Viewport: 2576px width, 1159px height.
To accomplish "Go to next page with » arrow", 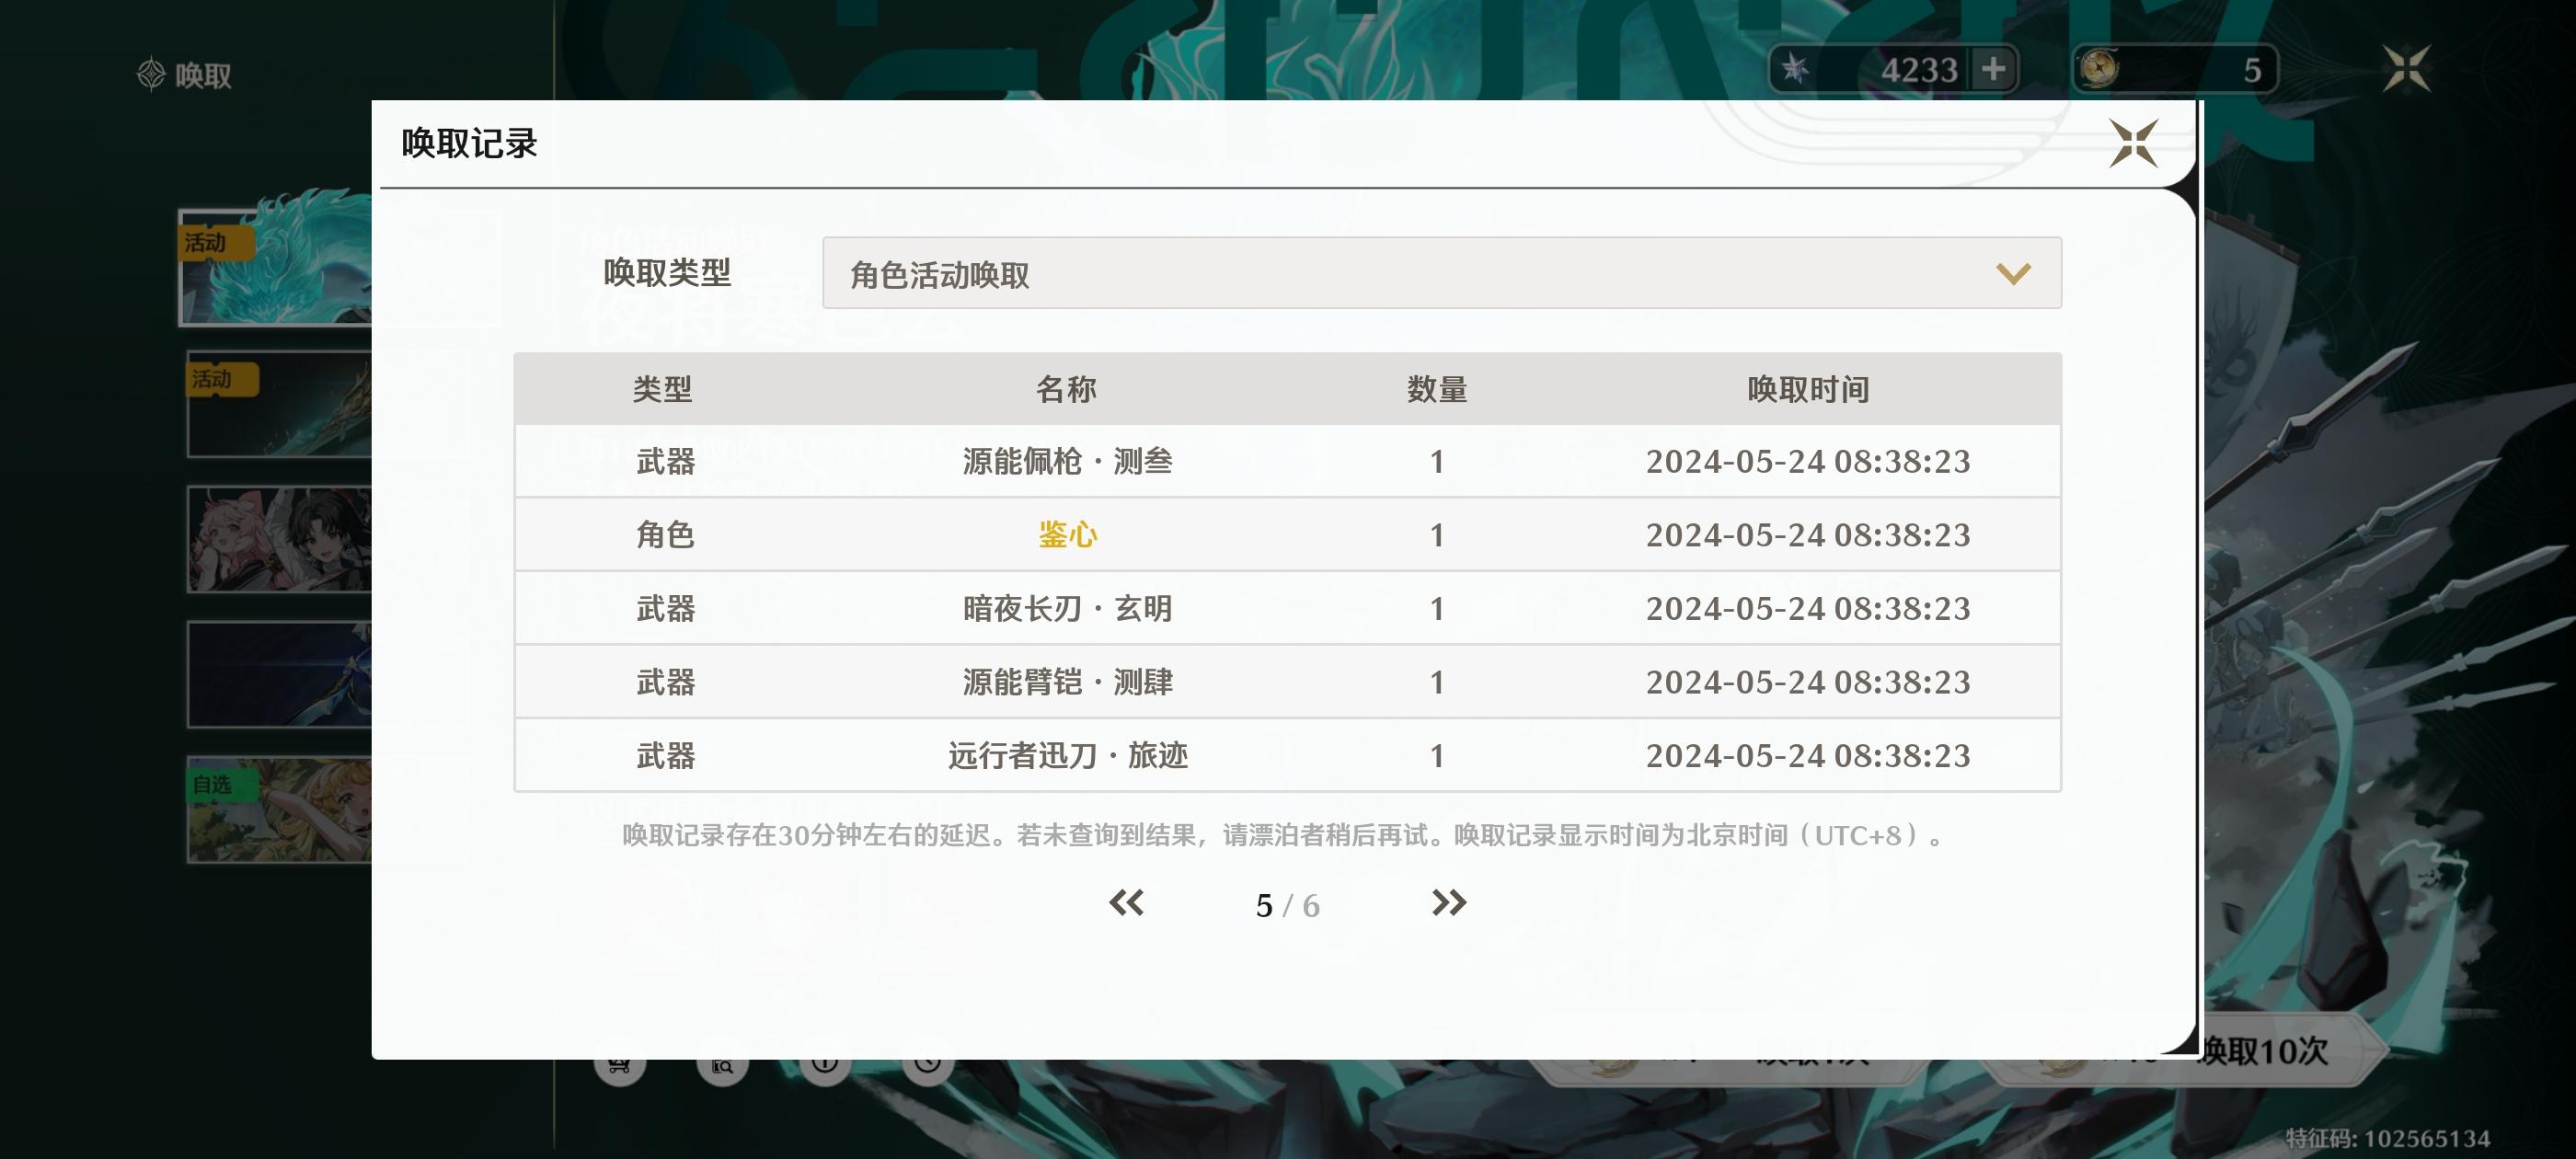I will coord(1448,903).
